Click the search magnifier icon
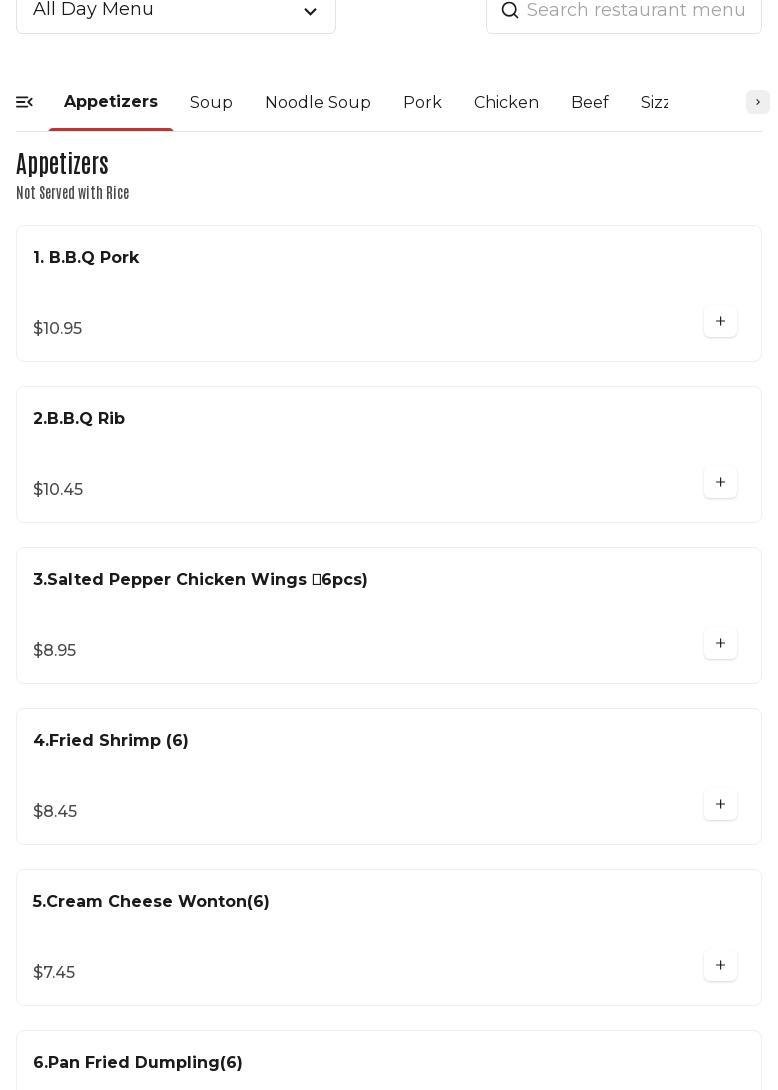 510,11
